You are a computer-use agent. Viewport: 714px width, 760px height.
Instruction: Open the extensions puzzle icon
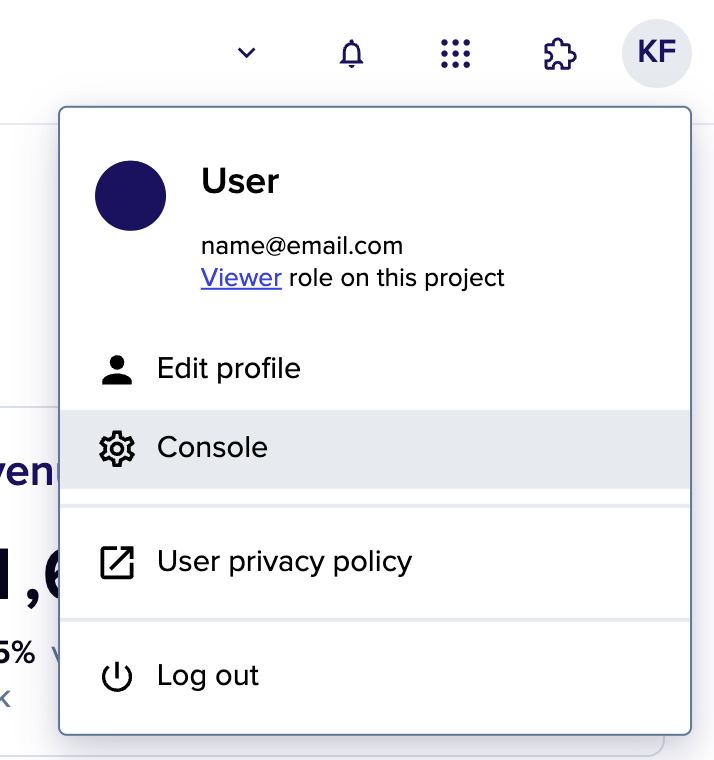pos(560,54)
